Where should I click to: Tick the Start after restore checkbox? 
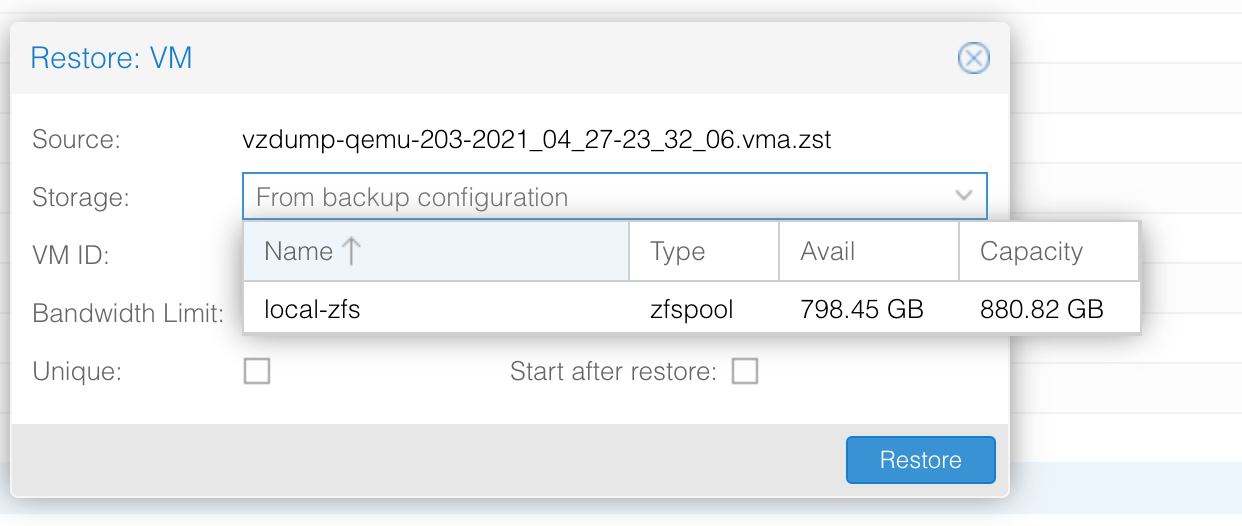pos(745,372)
